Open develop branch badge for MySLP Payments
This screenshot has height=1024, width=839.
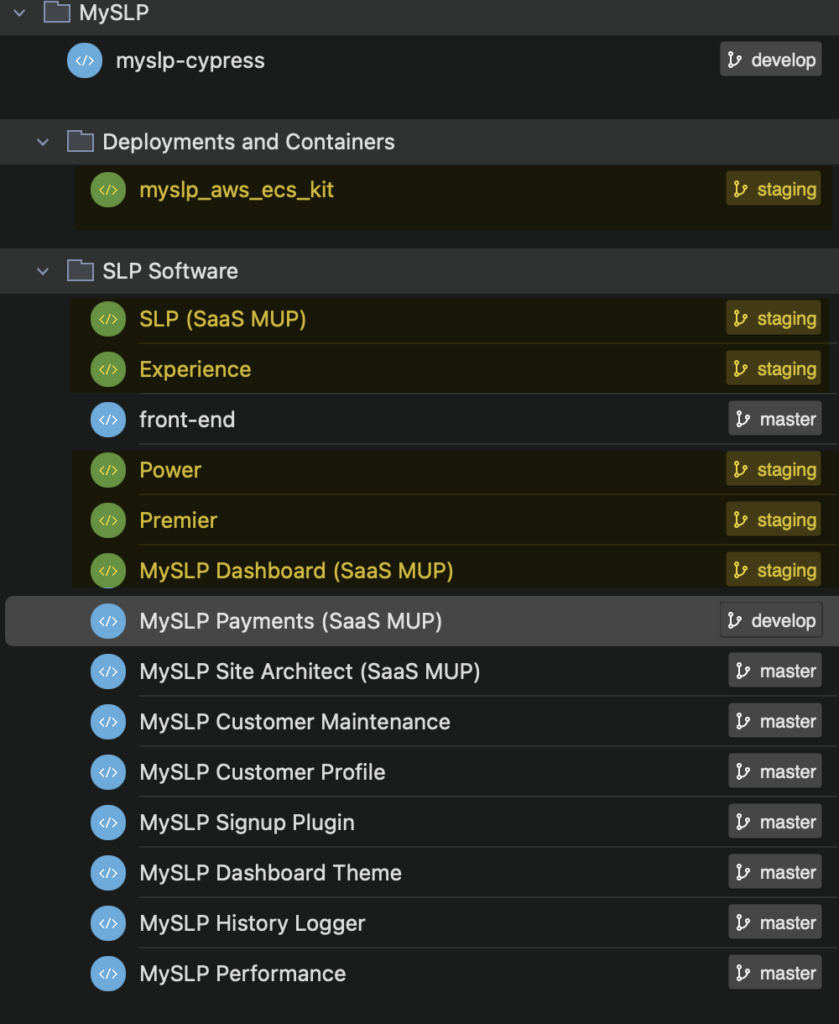[771, 620]
